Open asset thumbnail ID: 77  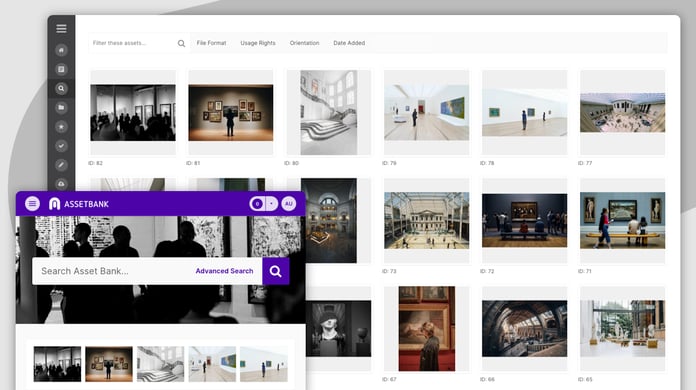coord(622,113)
